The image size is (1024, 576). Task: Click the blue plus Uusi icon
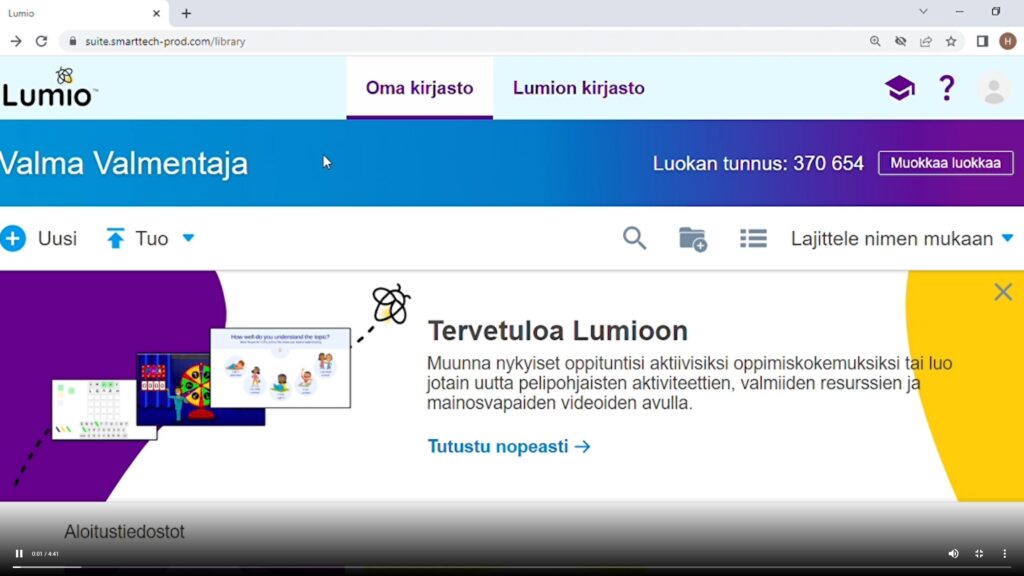13,238
